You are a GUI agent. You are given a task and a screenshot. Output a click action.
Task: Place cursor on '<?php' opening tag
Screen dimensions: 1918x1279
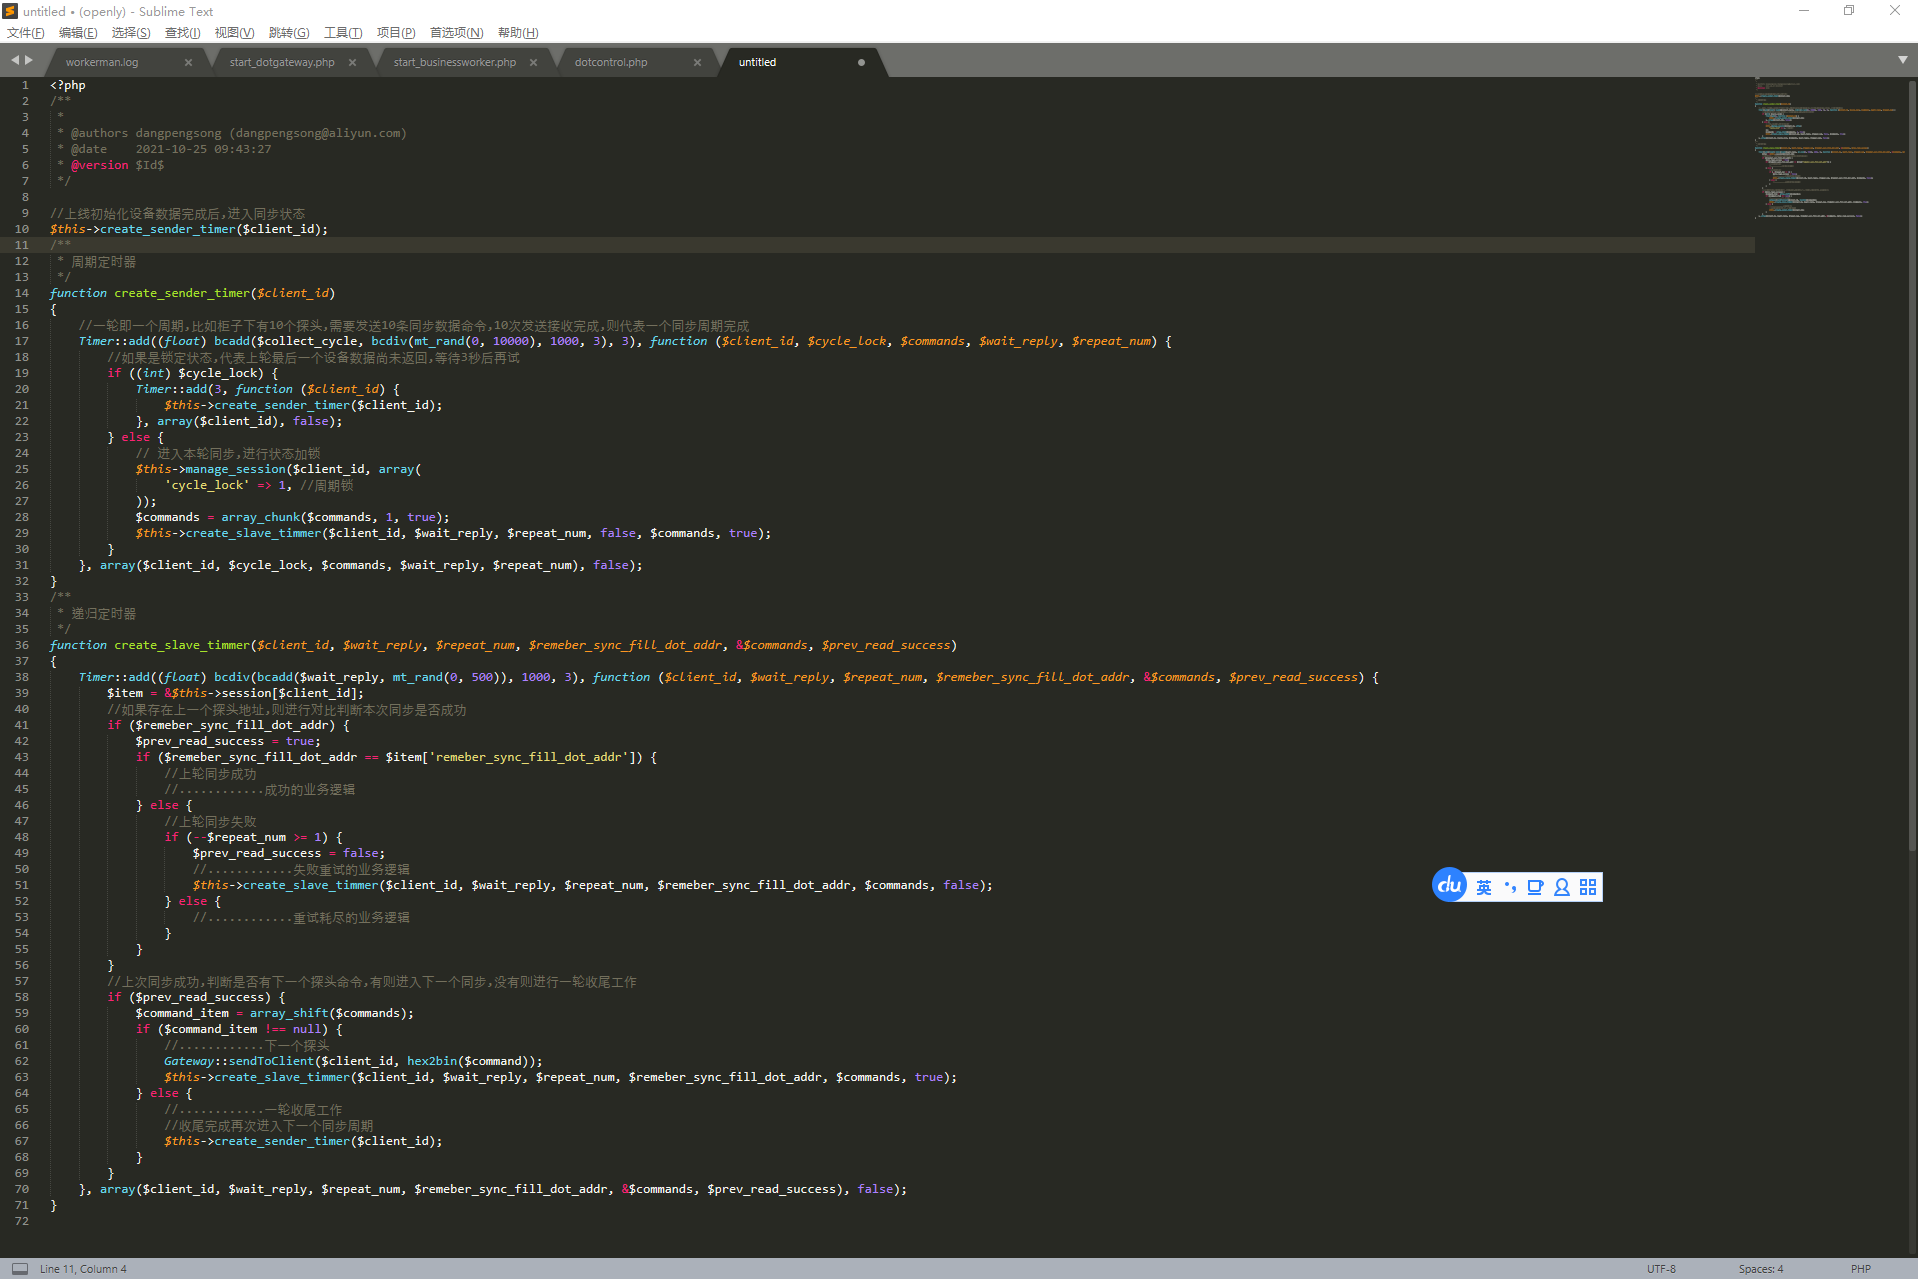[68, 85]
